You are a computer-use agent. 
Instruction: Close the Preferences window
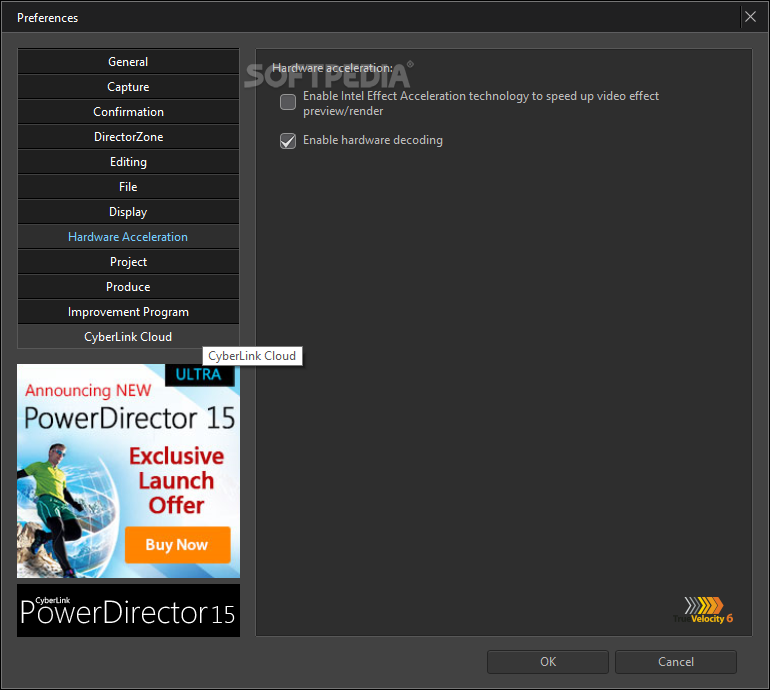750,17
